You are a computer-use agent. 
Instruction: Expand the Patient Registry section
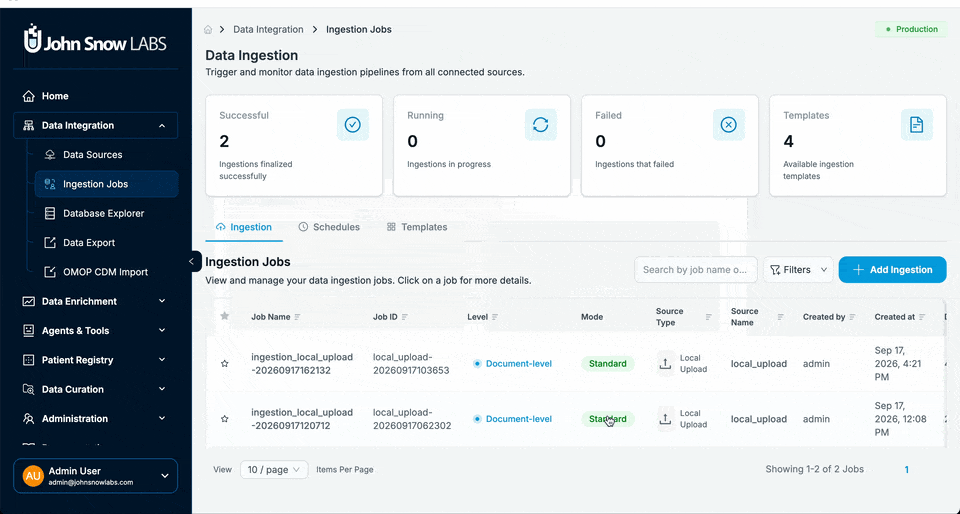pyautogui.click(x=96, y=360)
